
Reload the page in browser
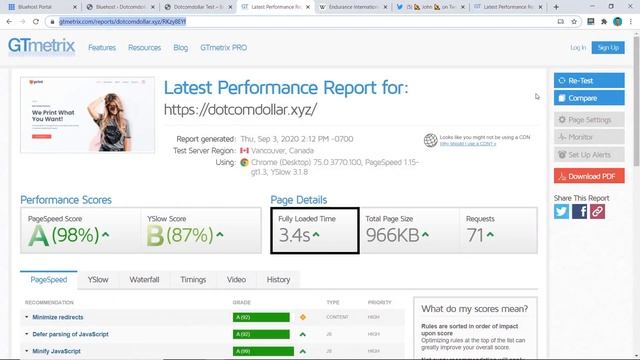click(36, 22)
